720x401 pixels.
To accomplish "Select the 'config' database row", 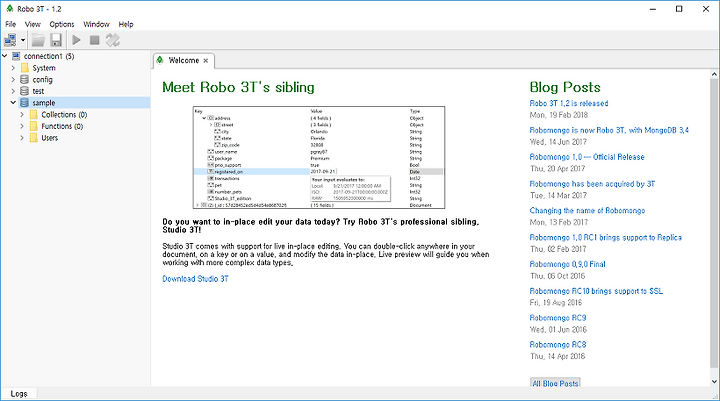I will (x=42, y=79).
